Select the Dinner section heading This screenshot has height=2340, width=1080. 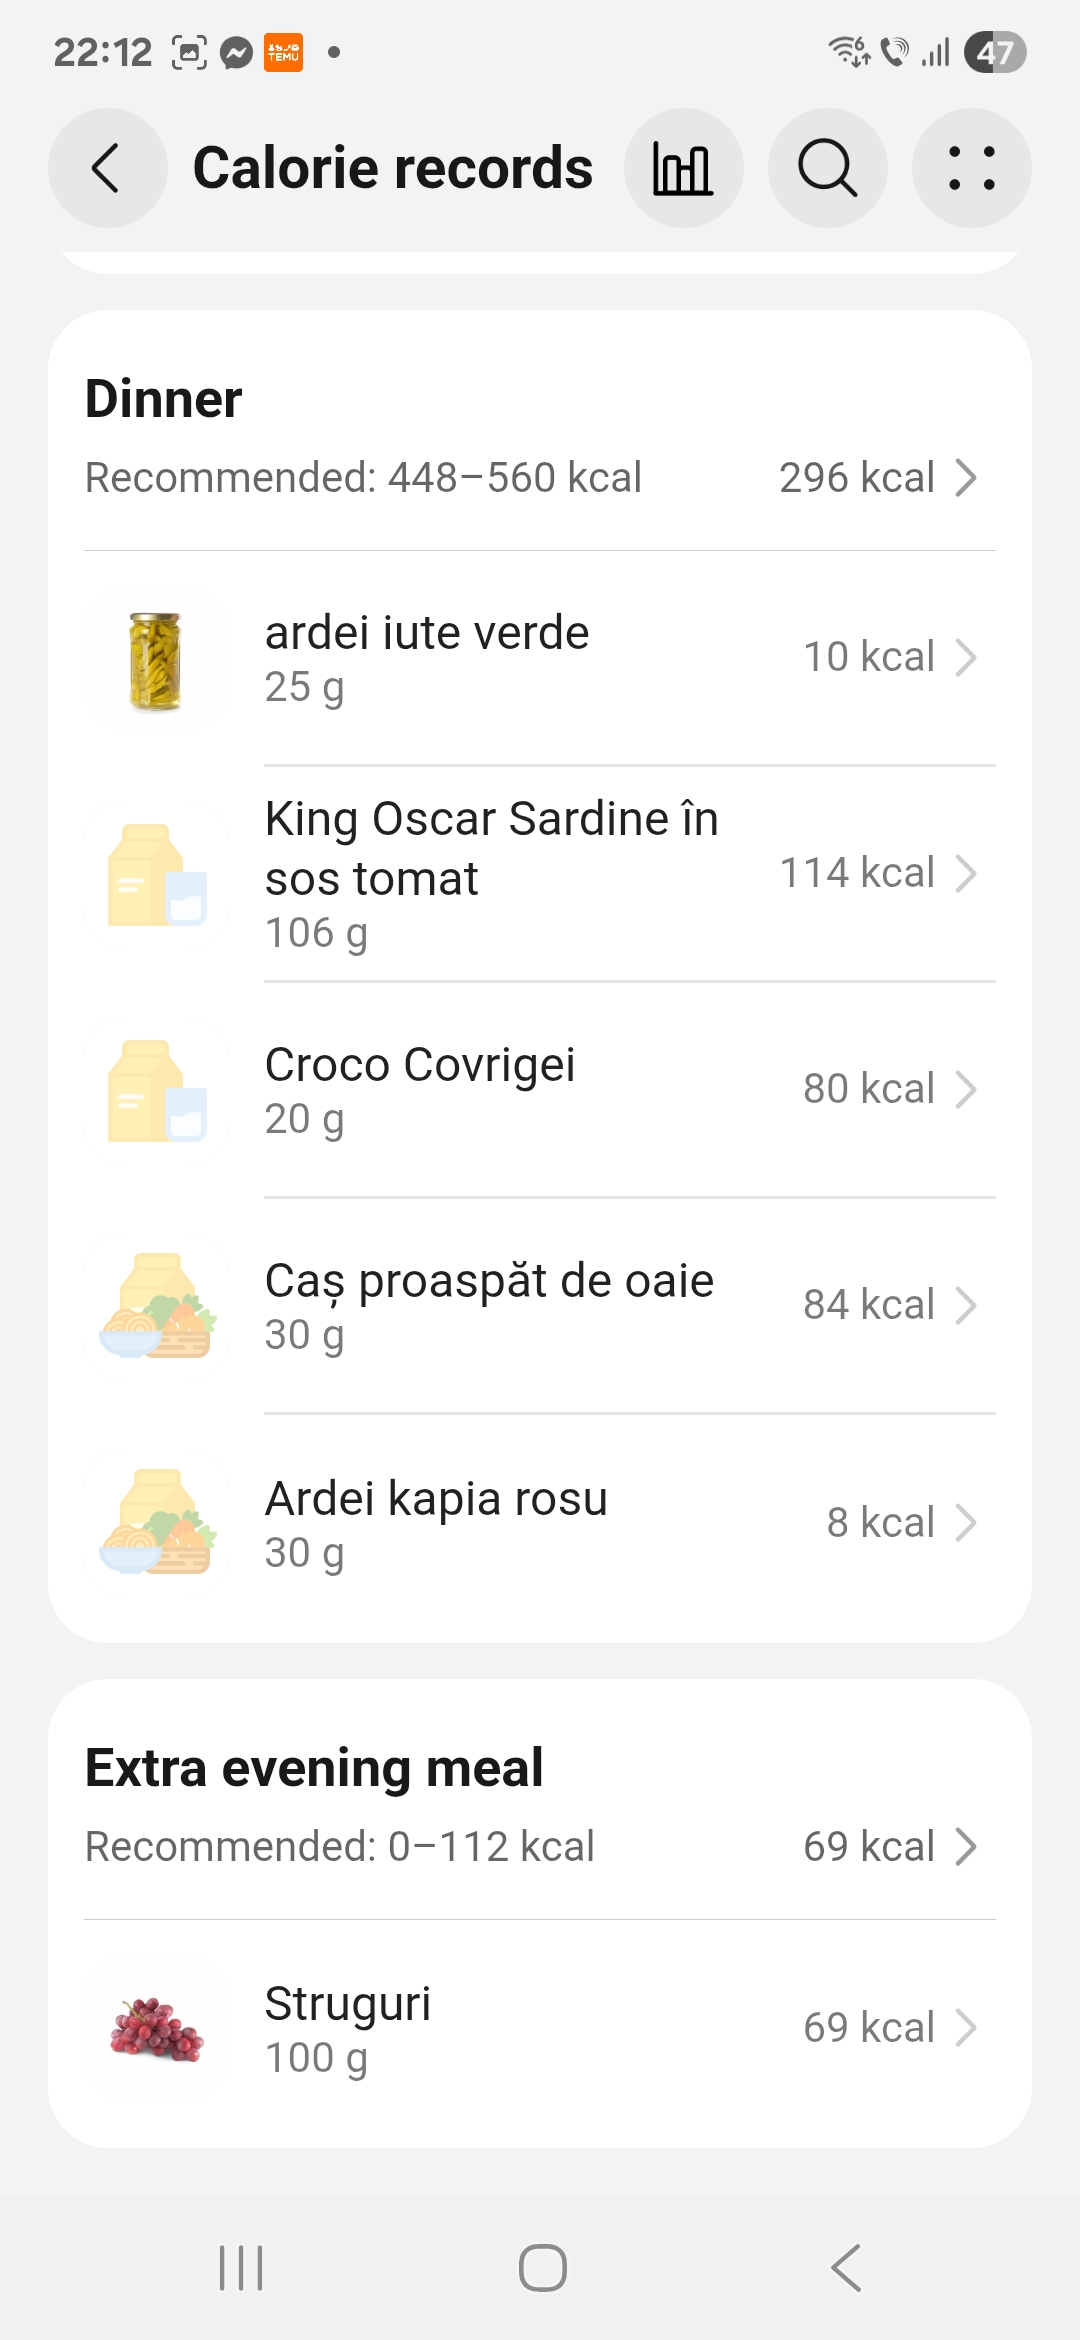164,399
